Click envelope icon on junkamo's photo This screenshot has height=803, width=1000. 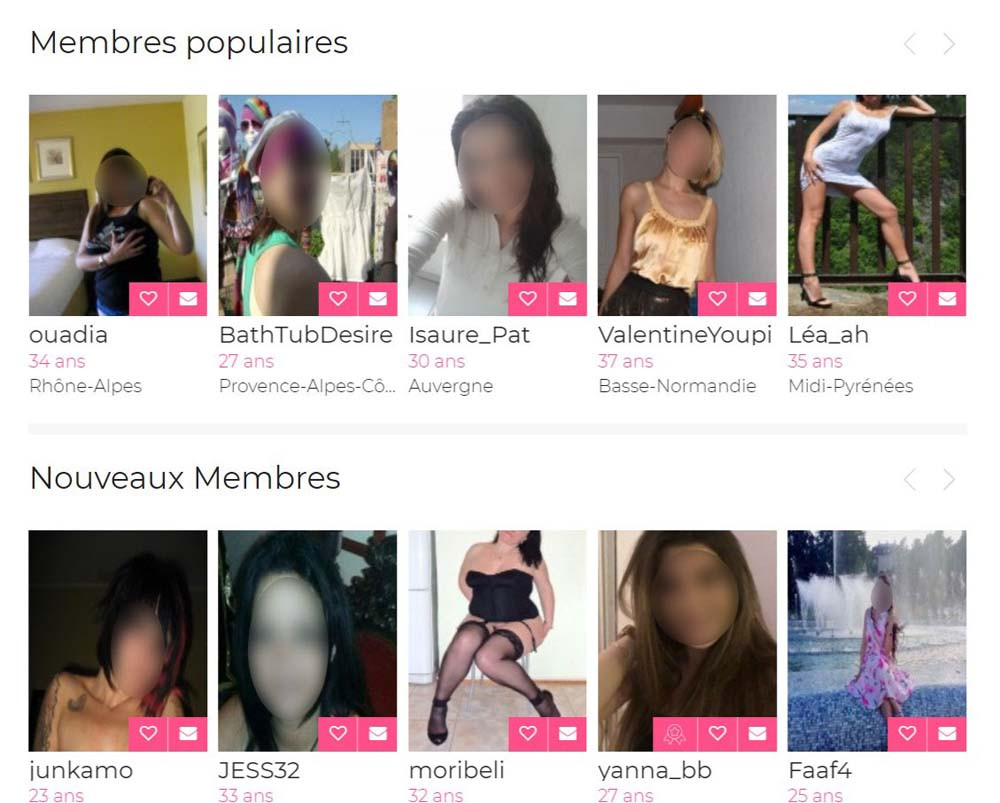point(188,734)
